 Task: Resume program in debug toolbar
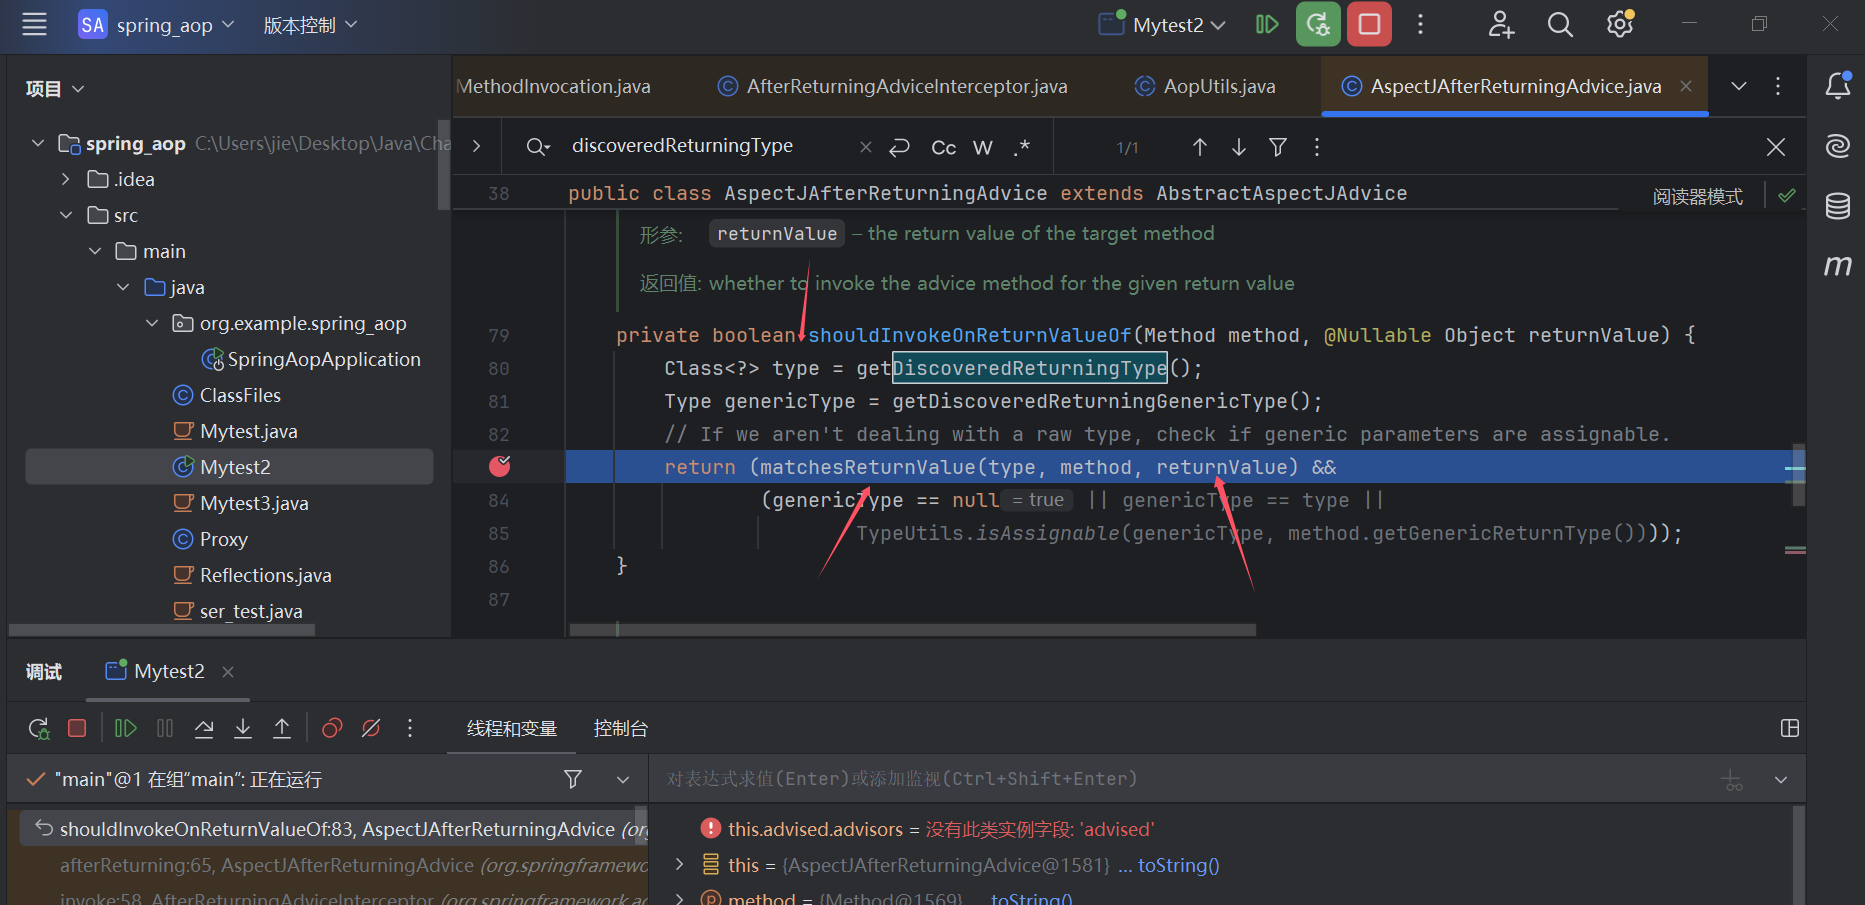point(126,728)
